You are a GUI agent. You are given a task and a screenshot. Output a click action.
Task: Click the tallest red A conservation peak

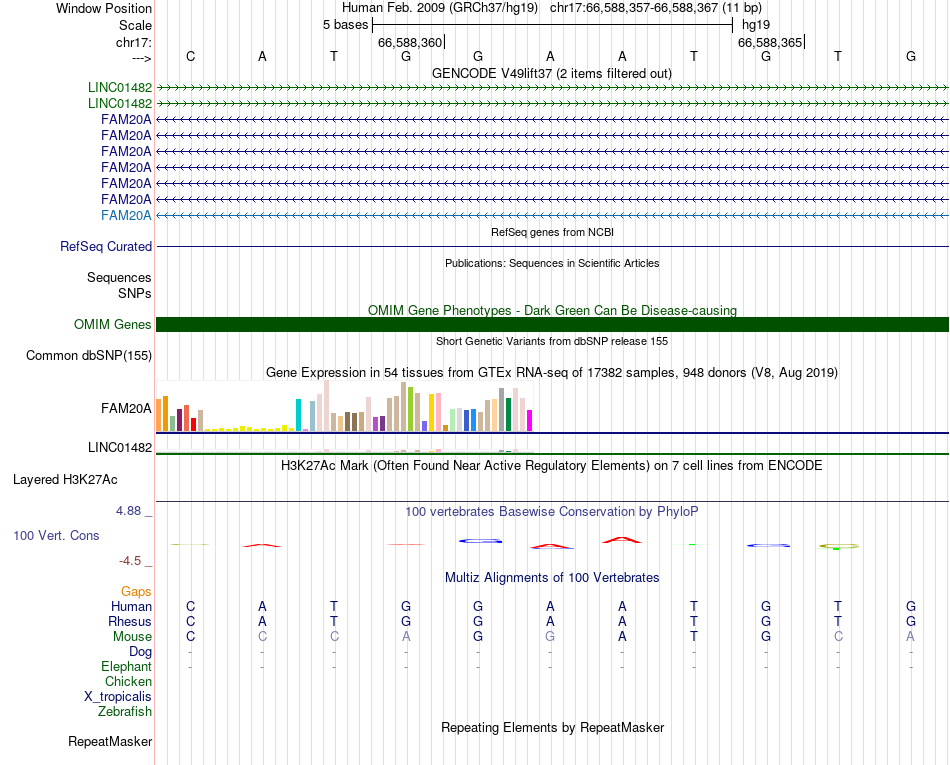pyautogui.click(x=622, y=540)
